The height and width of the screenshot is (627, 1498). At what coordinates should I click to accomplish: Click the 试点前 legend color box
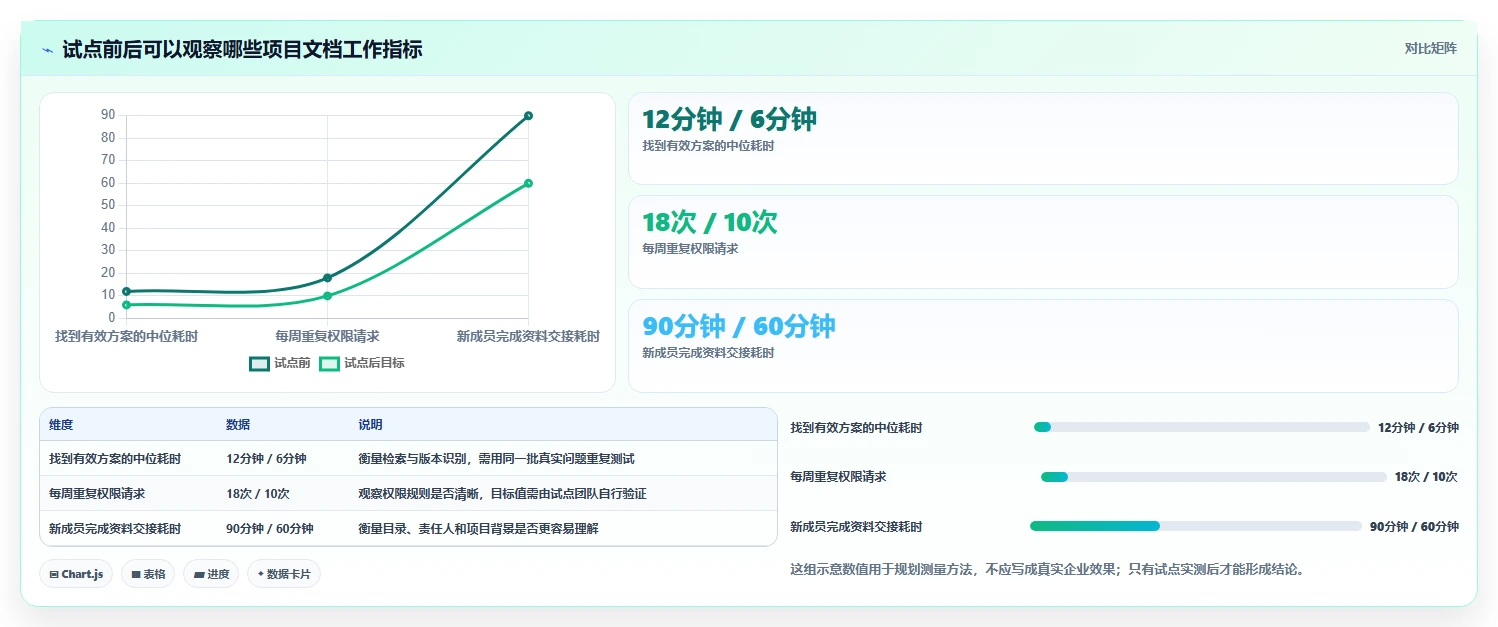pos(259,363)
